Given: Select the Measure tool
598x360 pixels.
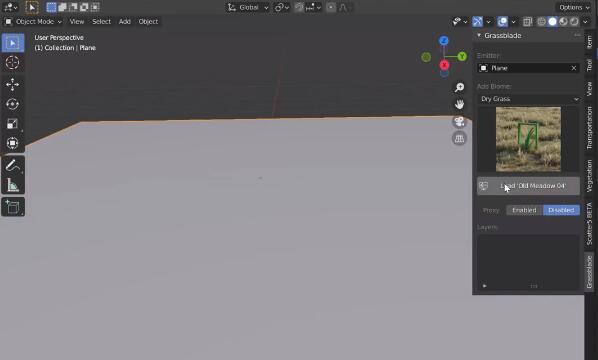Looking at the screenshot, I should coord(13,185).
